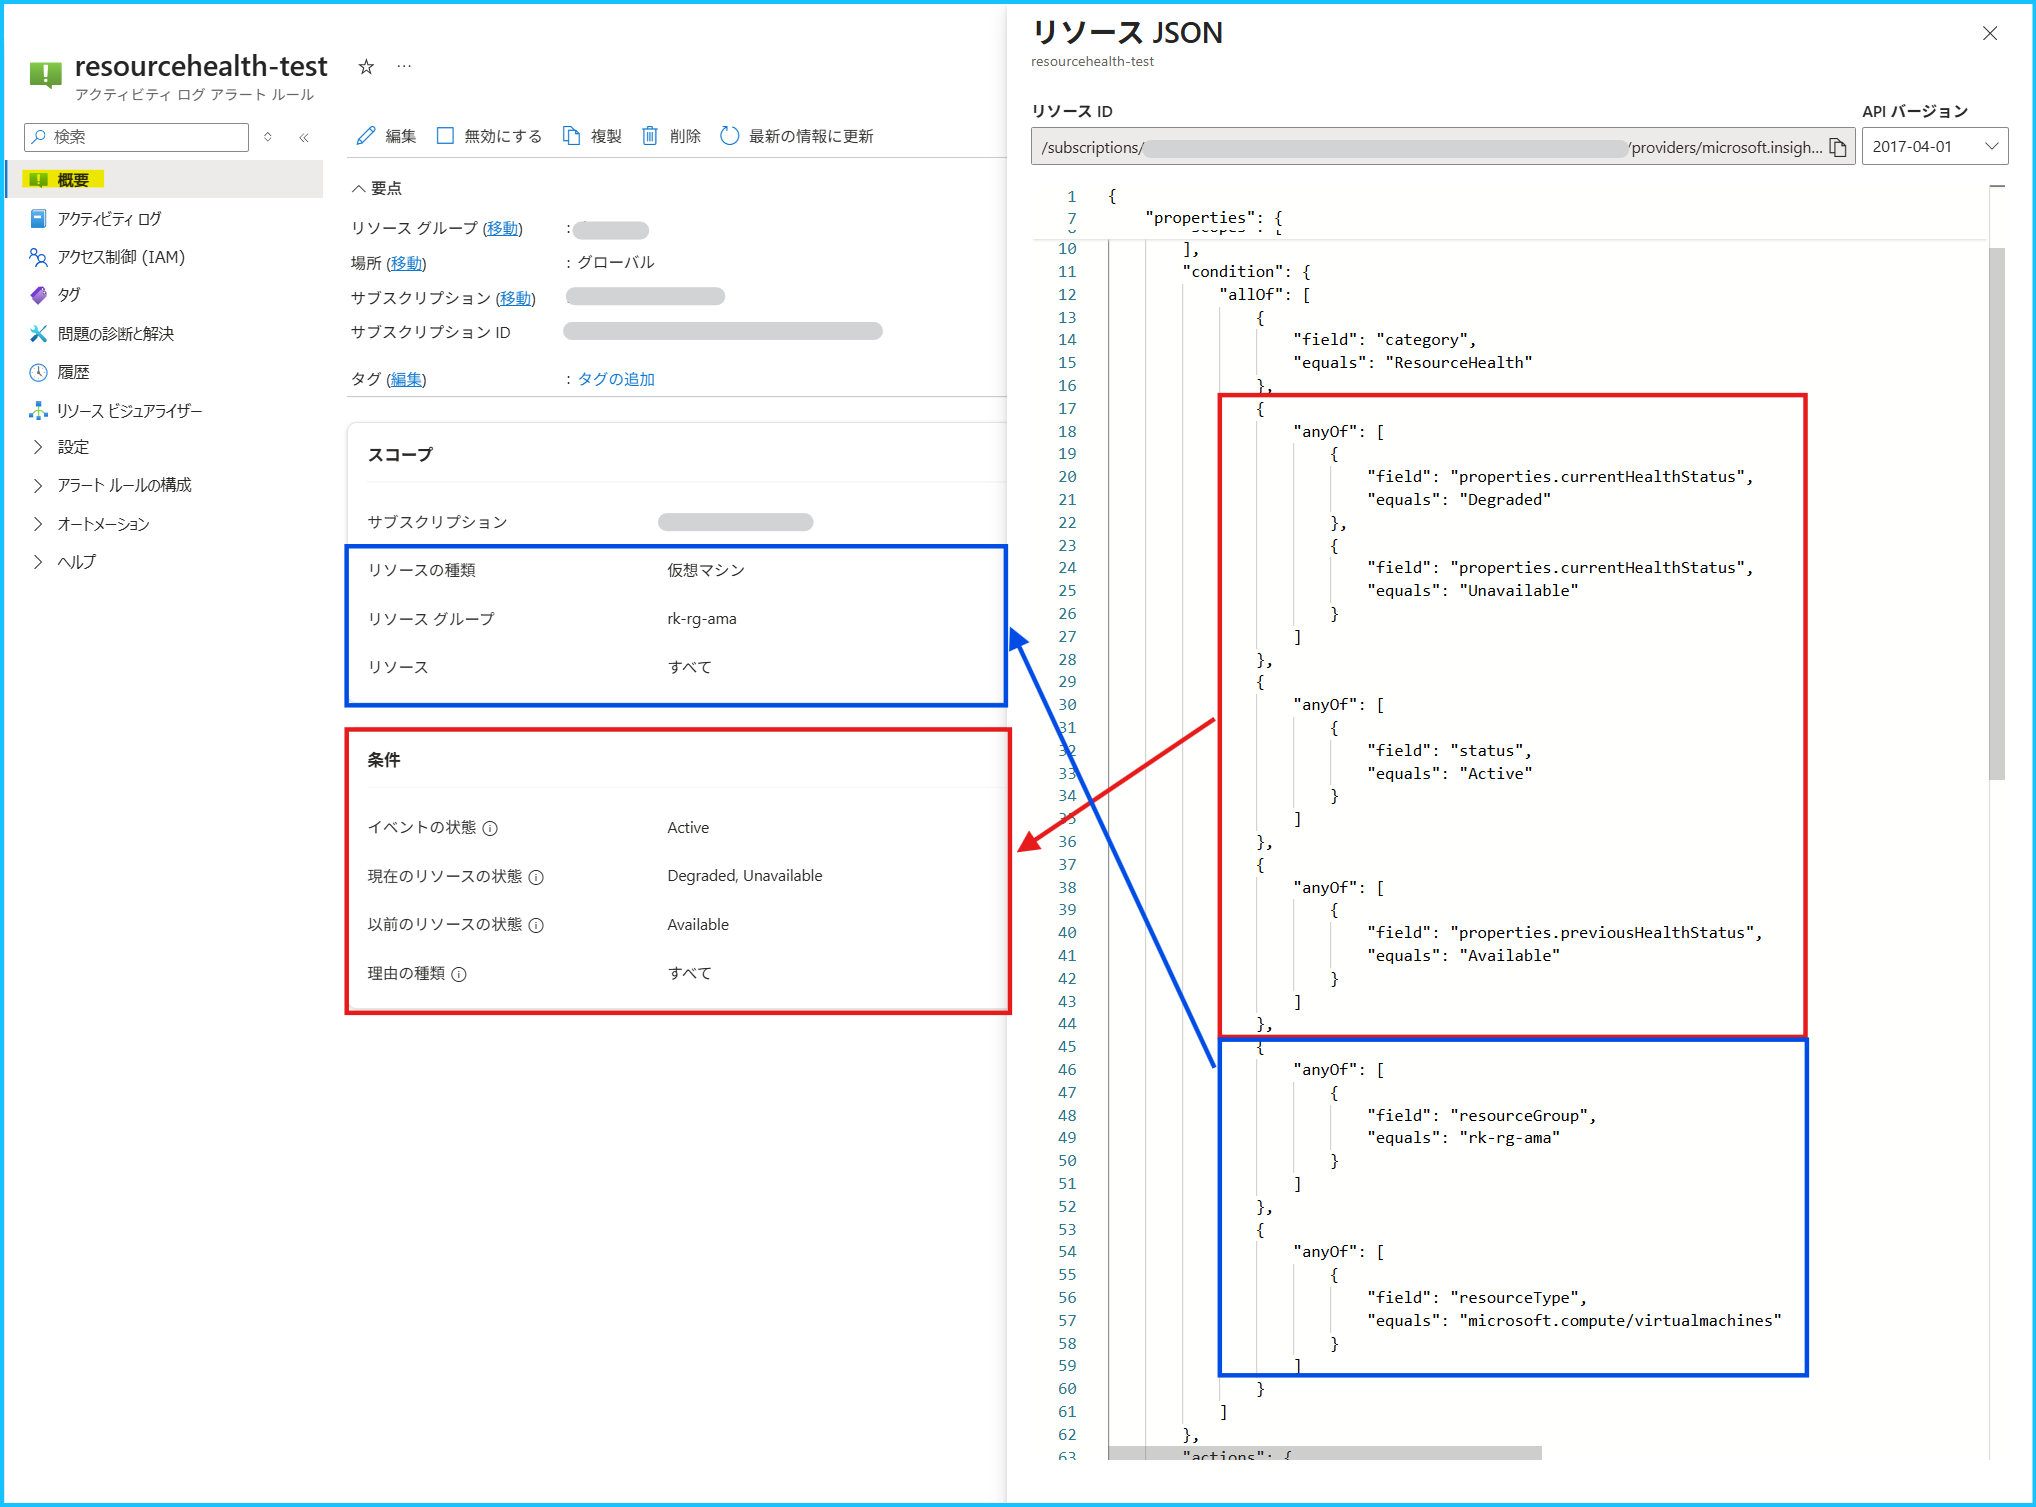Click the グローバル location value
2036x1507 pixels.
pos(616,263)
